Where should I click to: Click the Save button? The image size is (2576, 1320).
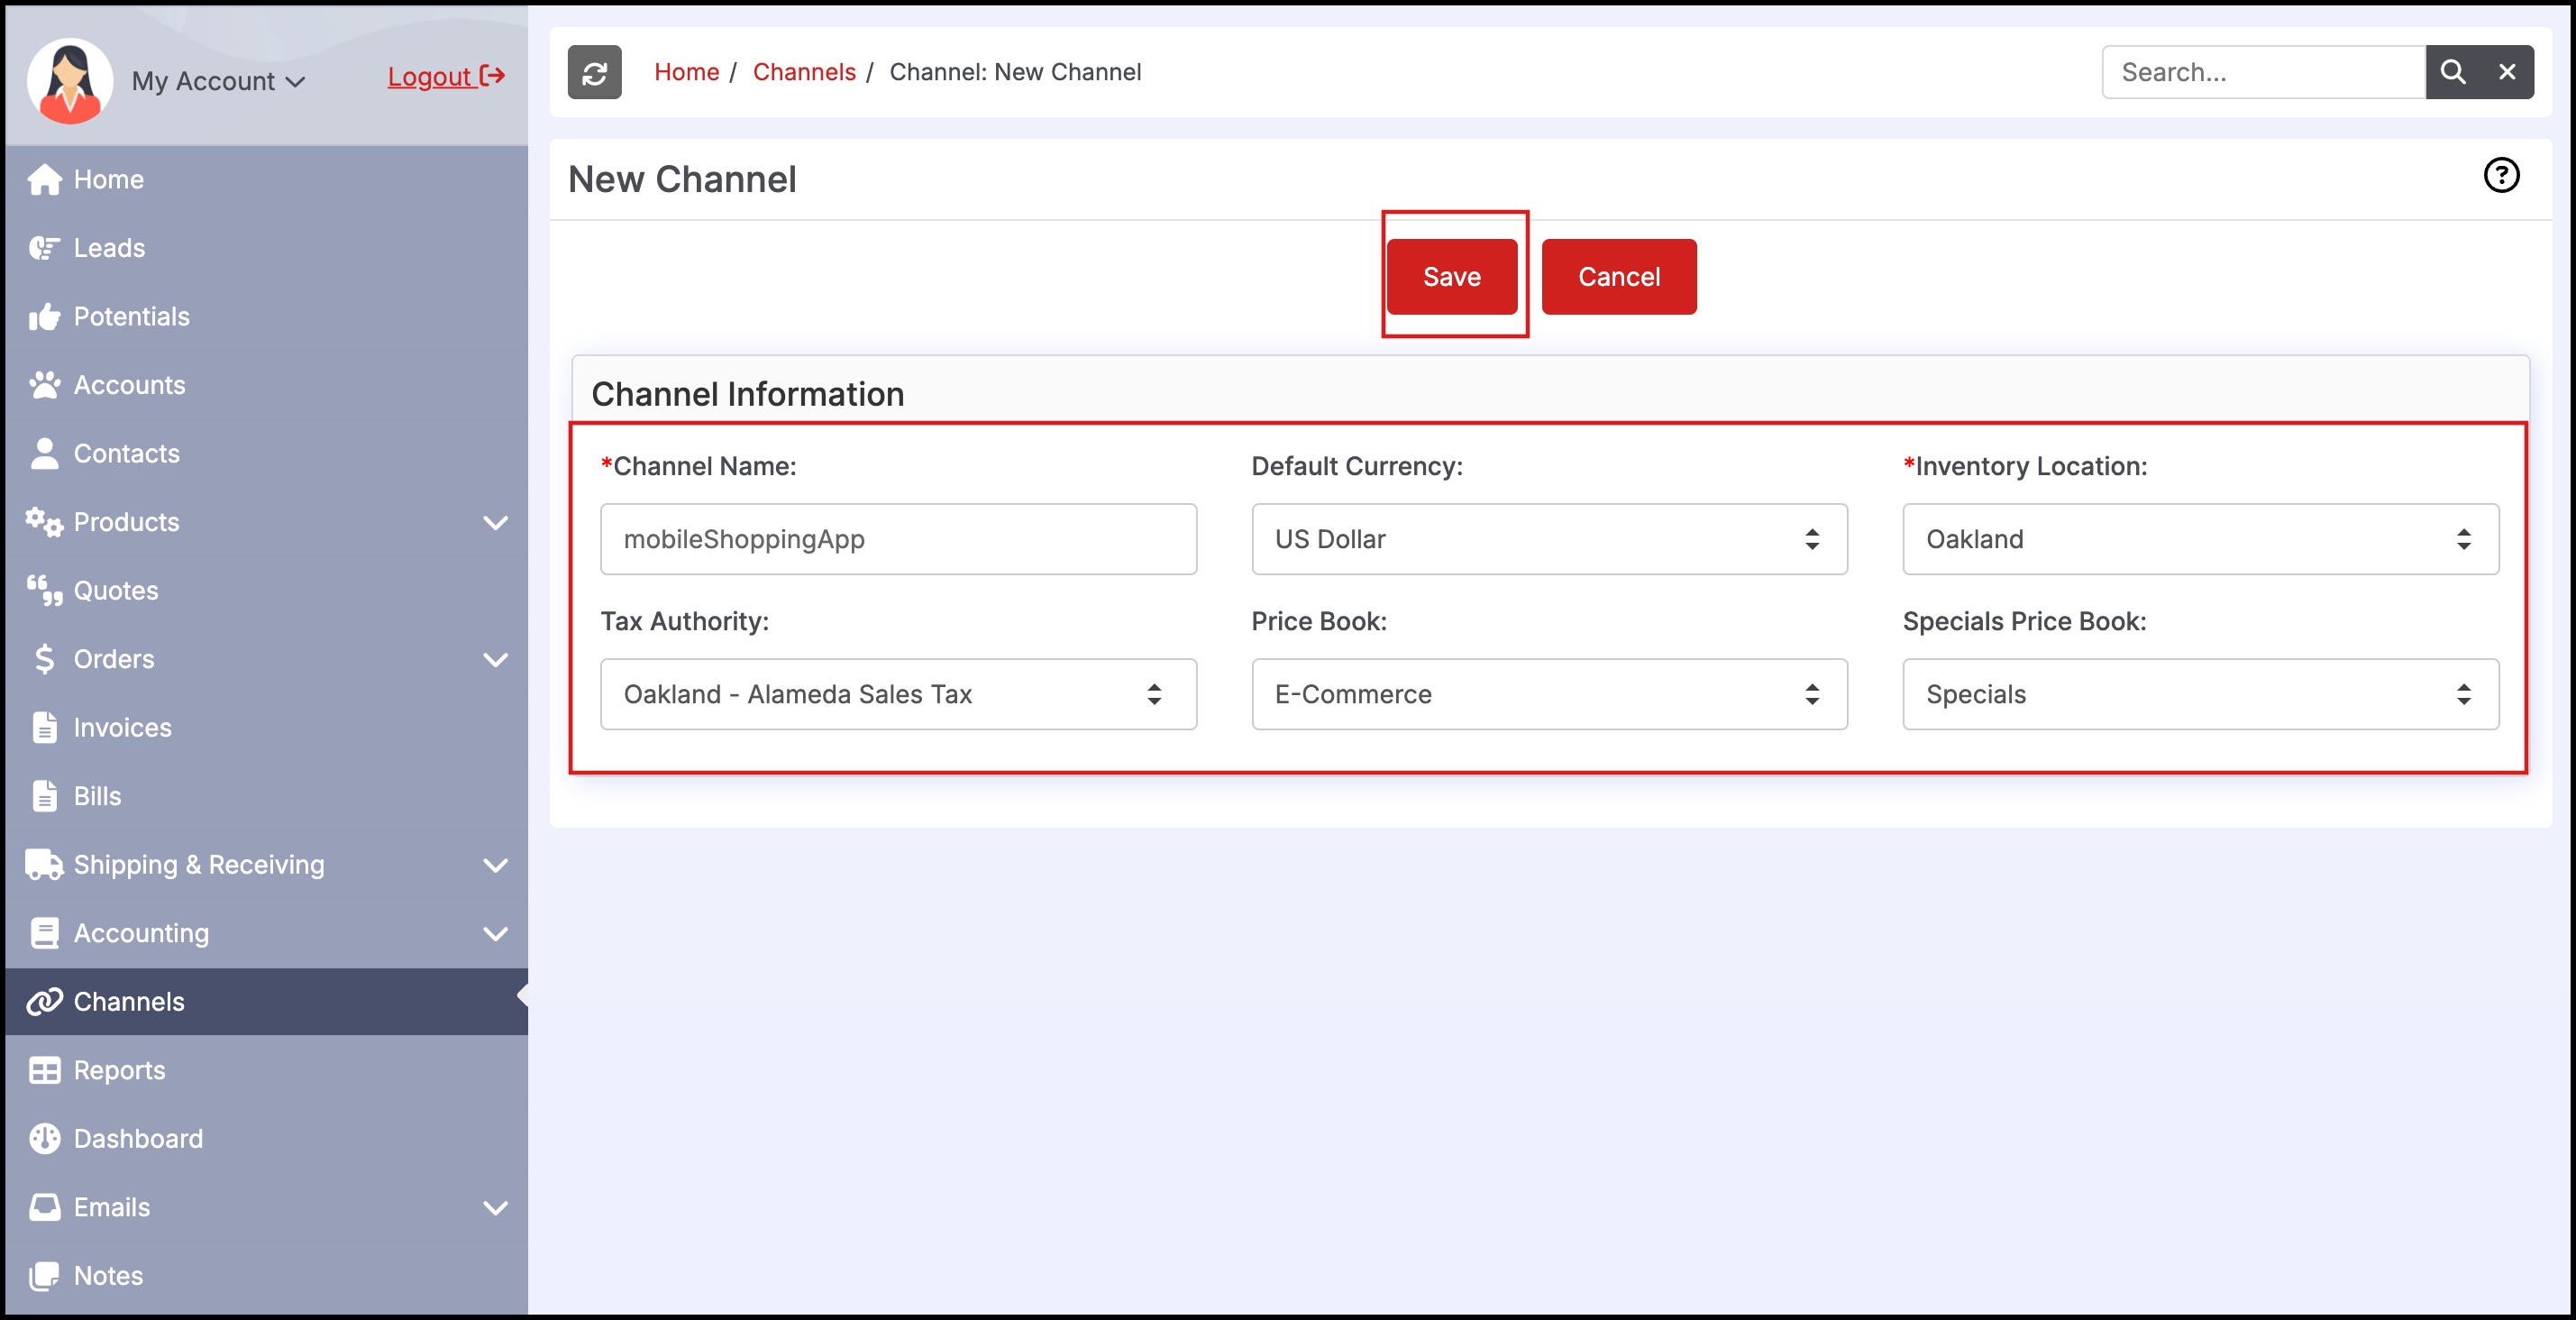[1451, 277]
